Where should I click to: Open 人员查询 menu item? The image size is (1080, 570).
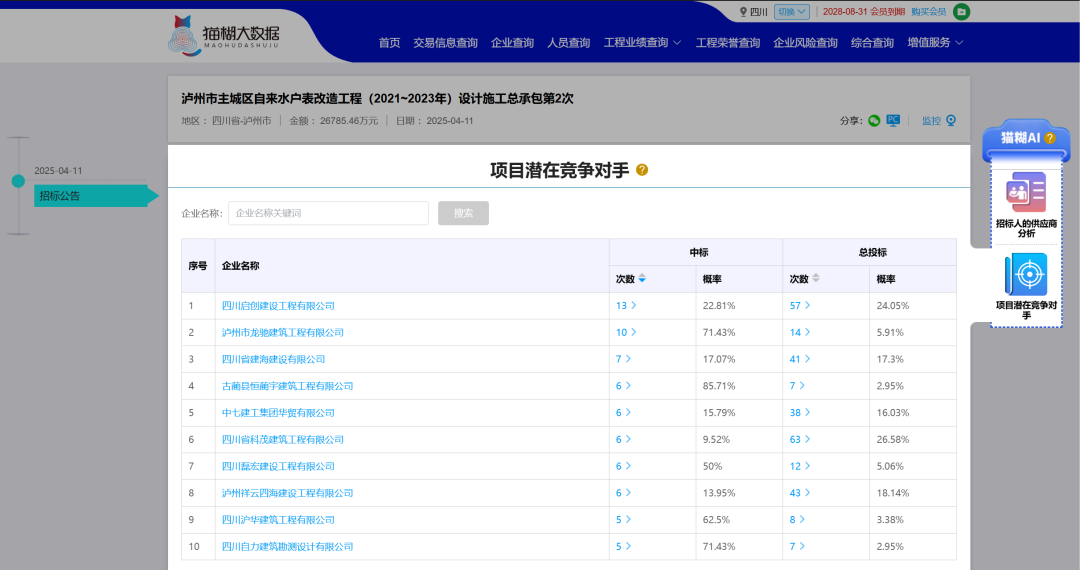(569, 43)
